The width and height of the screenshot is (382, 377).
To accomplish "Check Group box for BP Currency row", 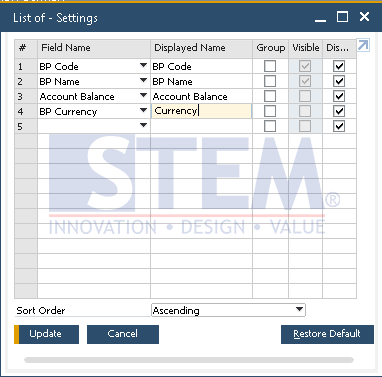I will tap(270, 111).
